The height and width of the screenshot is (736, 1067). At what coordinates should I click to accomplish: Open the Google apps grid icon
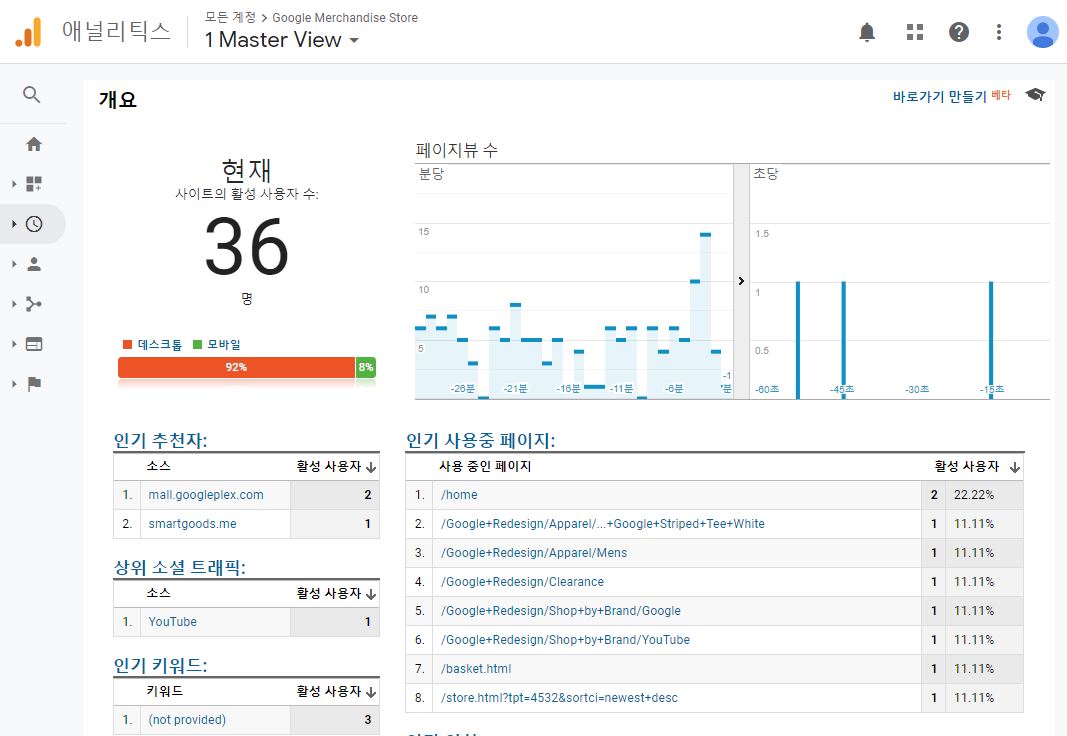click(915, 32)
